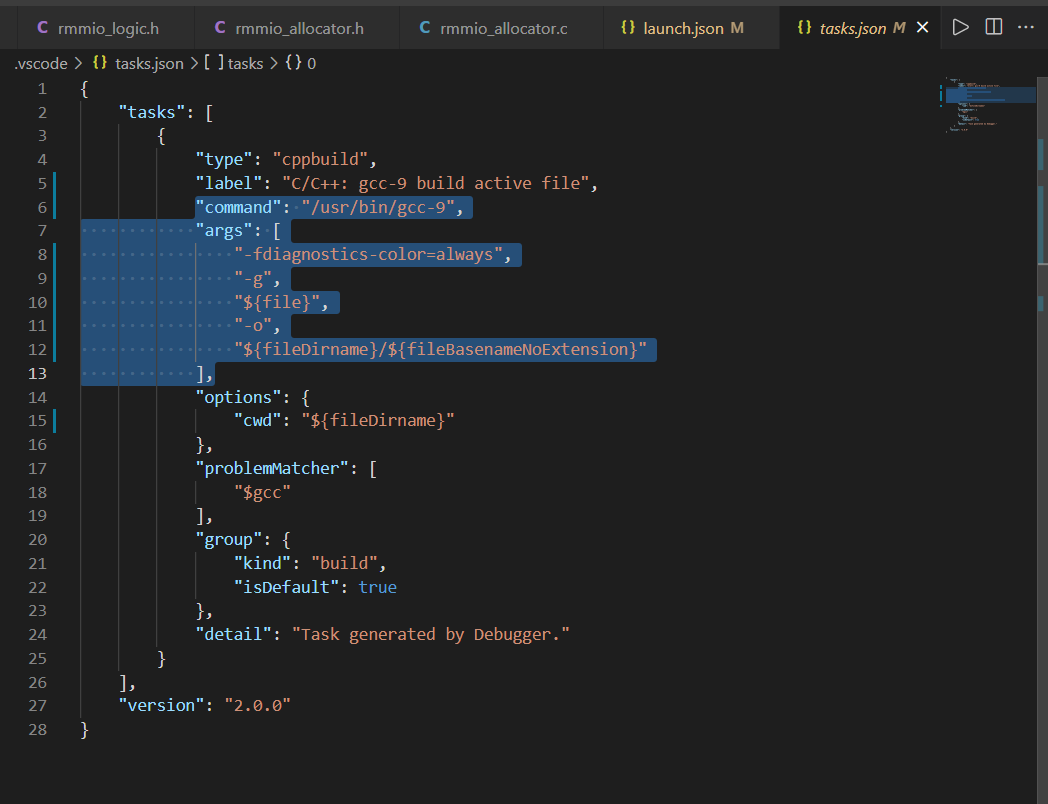Screen dimensions: 1048x804
Task: Click the curly braces icon before breadcrumb 0
Action: (293, 63)
